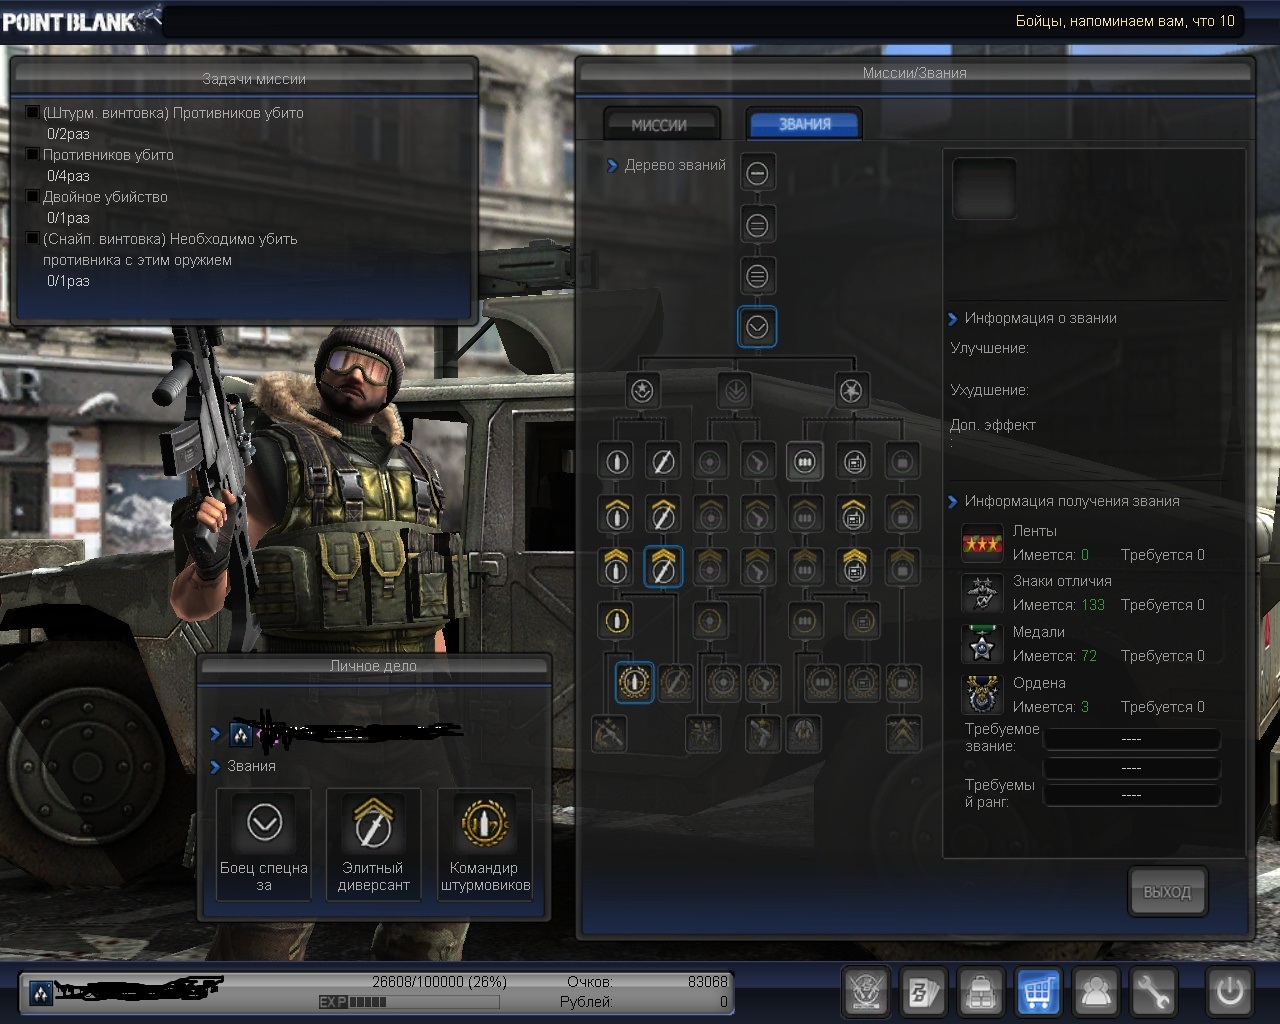Select the two-chevron radio rank icon
Screen dimensions: 1280x1024
click(x=854, y=567)
